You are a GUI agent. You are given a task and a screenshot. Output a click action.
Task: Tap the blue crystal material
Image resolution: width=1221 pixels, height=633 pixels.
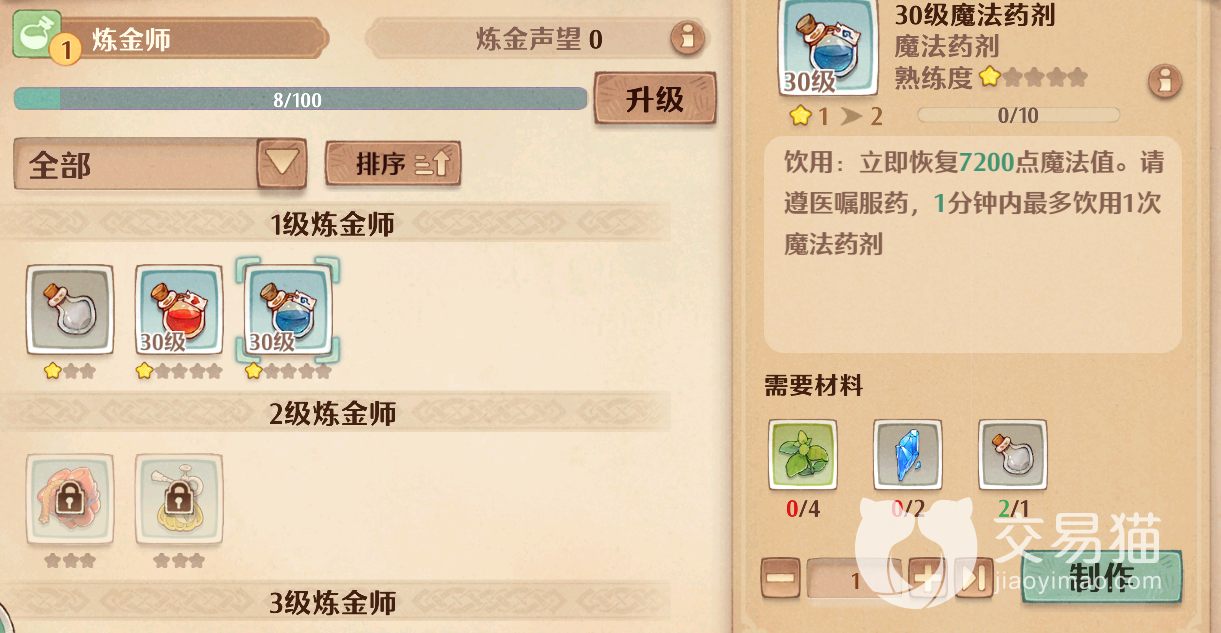[908, 454]
